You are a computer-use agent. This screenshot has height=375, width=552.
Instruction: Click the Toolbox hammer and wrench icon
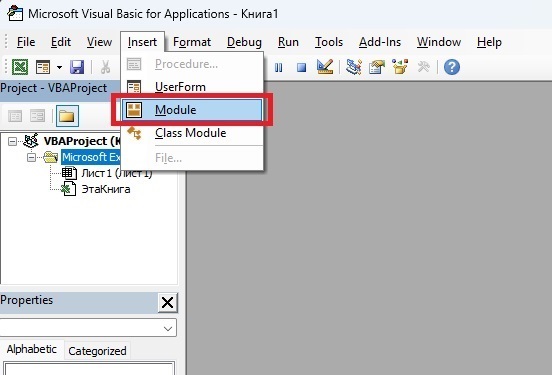(x=423, y=67)
